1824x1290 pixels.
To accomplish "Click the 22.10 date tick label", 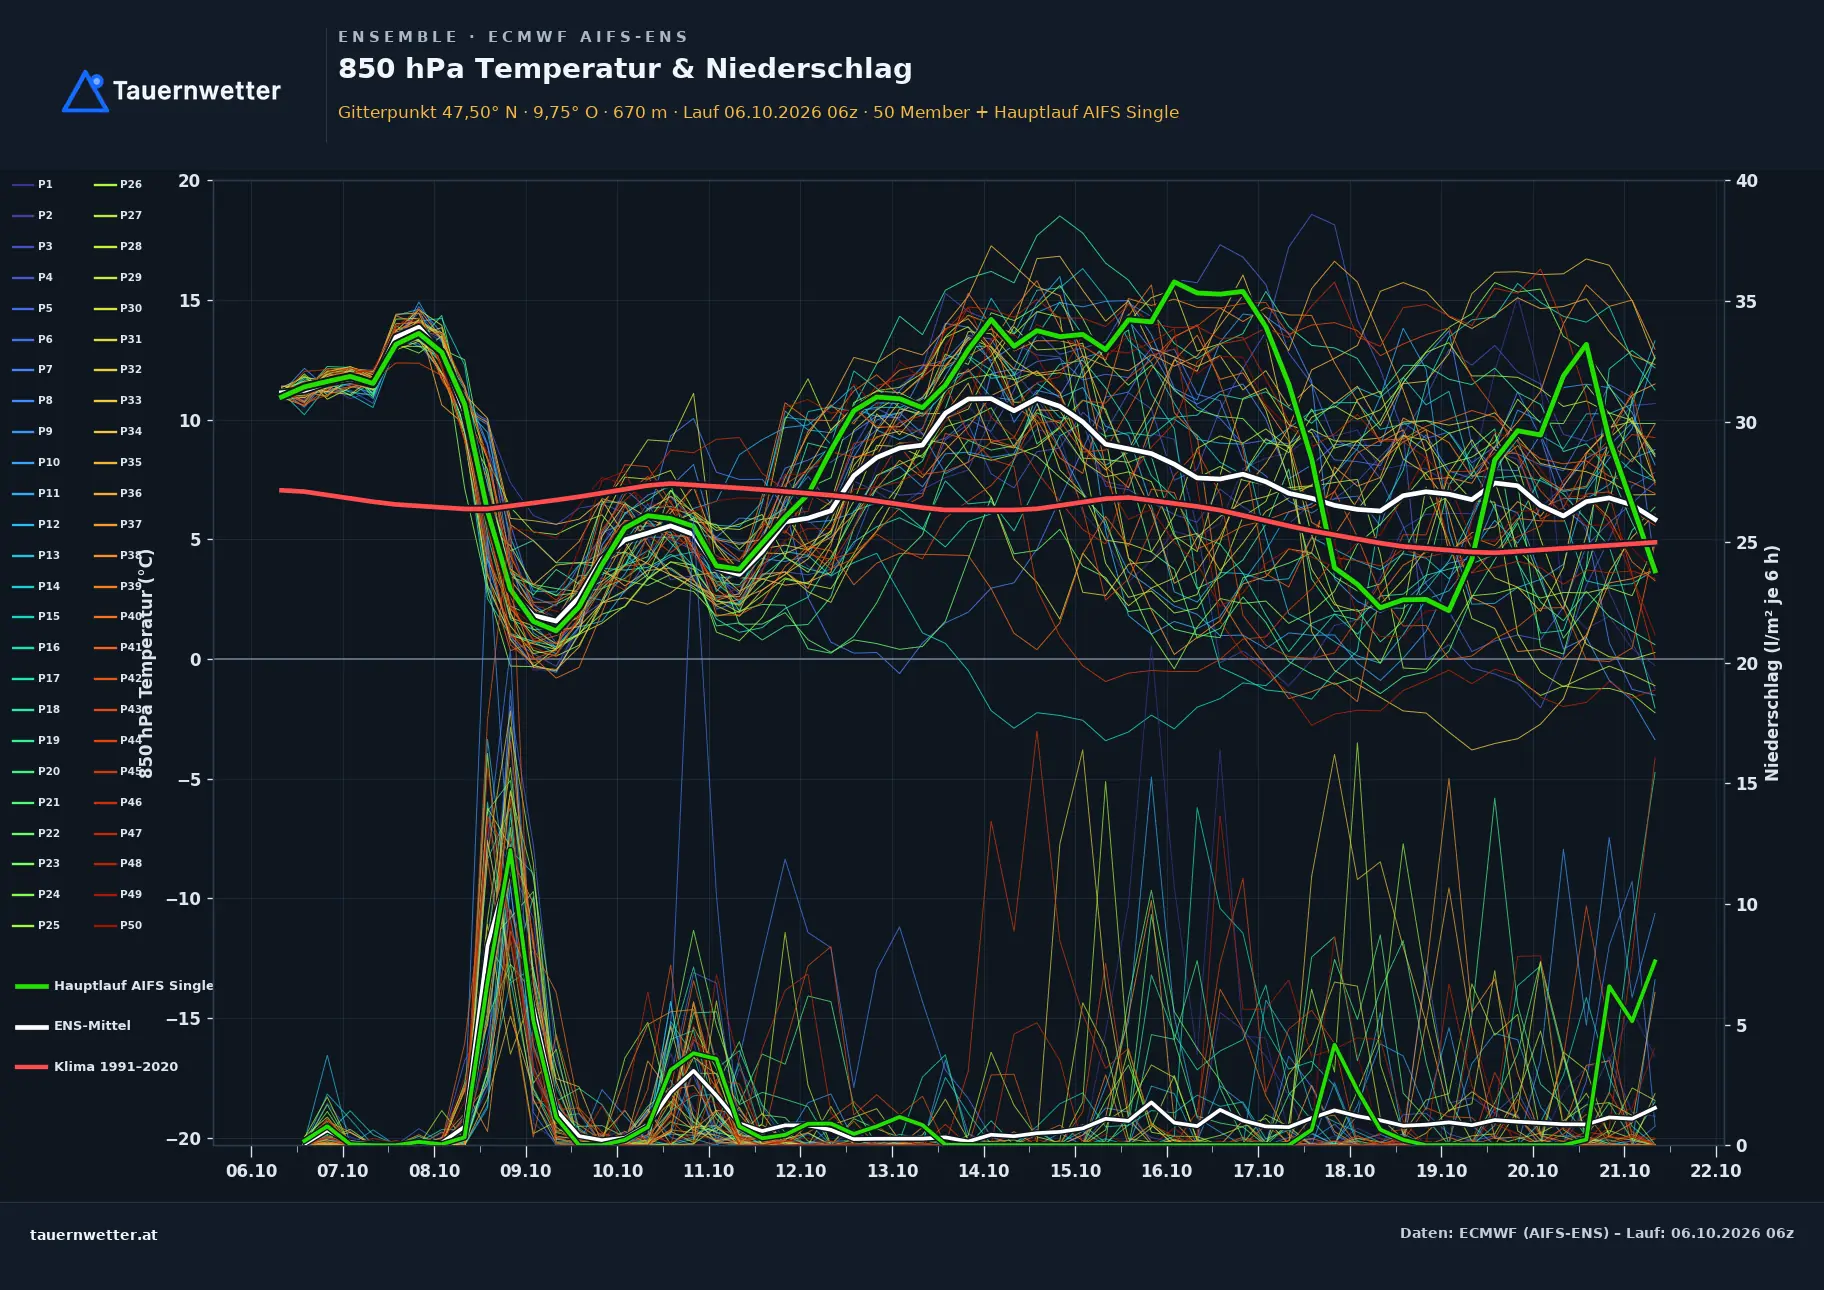I will [x=1716, y=1170].
